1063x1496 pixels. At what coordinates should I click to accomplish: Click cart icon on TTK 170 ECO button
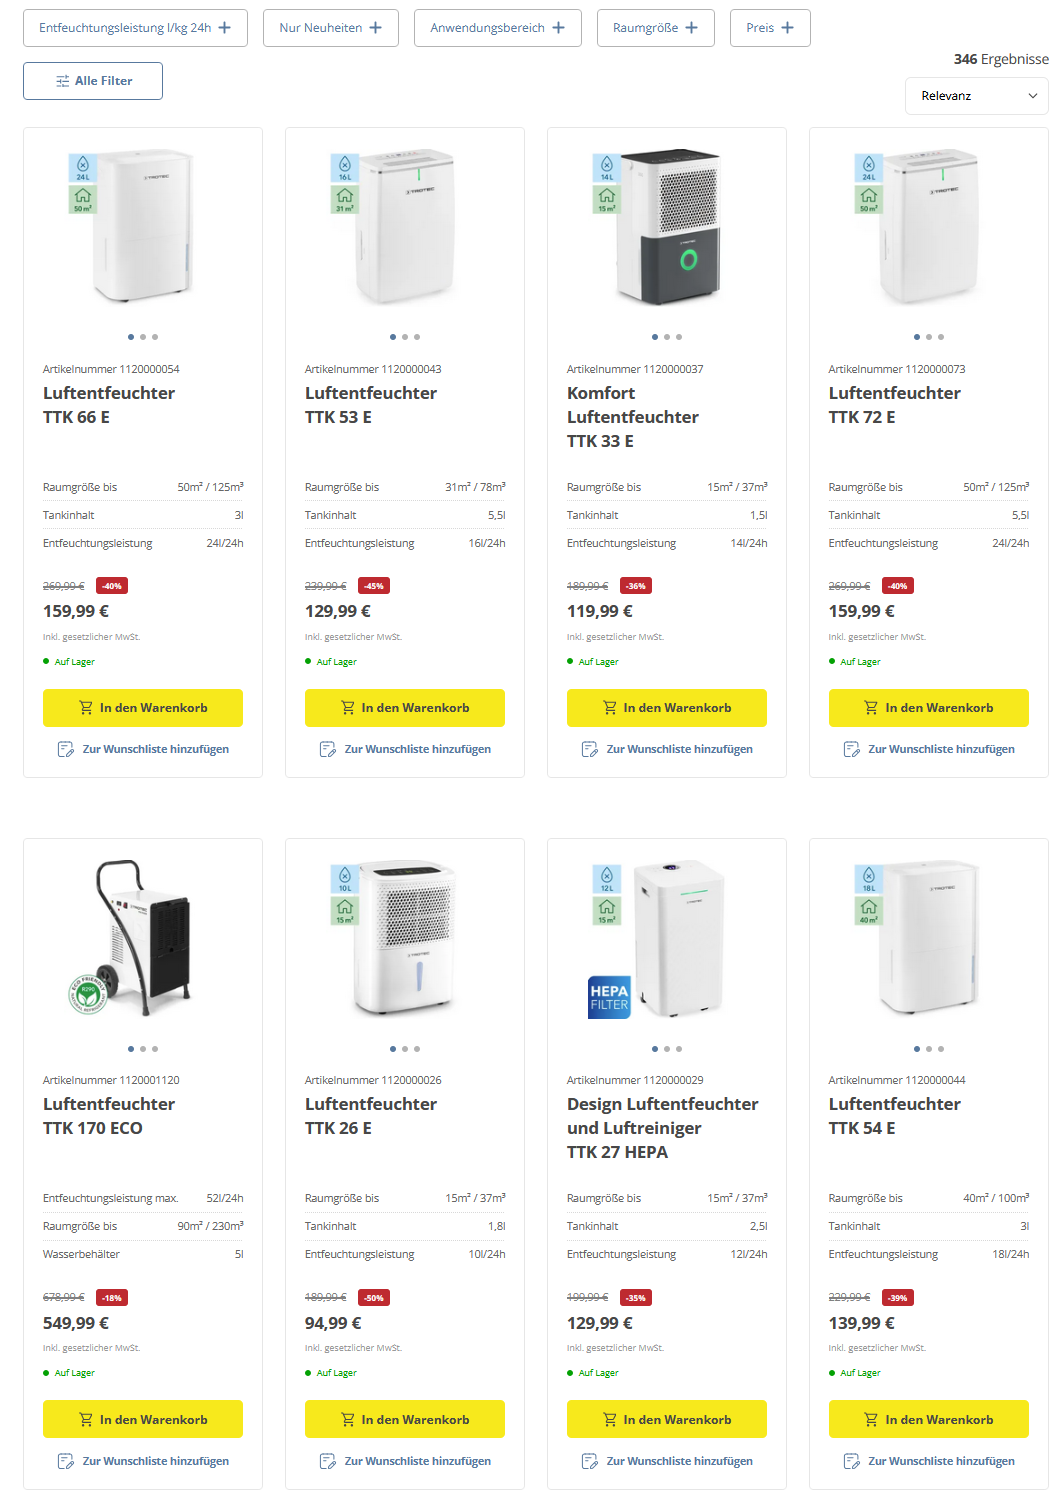coord(86,1419)
